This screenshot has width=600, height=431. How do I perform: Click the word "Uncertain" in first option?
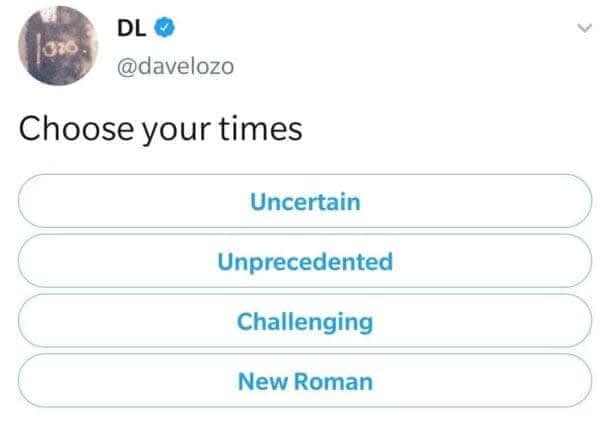click(x=305, y=202)
